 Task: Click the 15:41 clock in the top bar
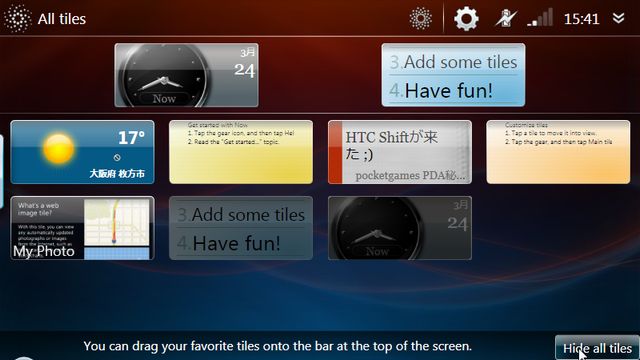tap(581, 19)
